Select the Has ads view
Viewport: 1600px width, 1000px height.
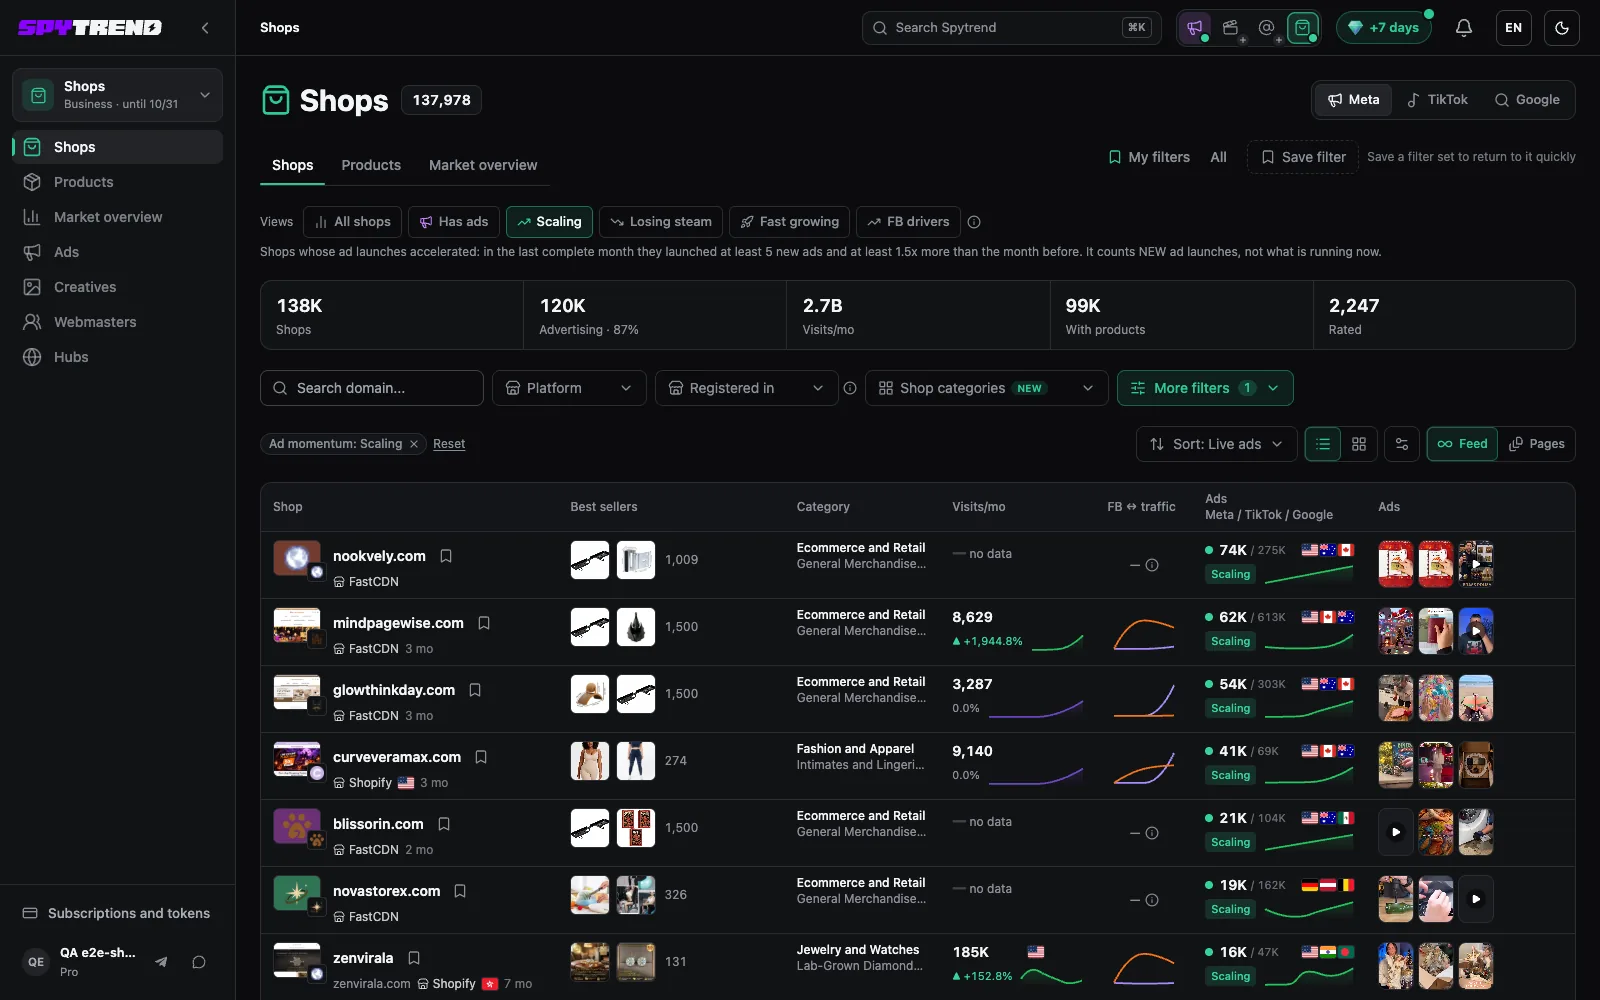tap(454, 222)
